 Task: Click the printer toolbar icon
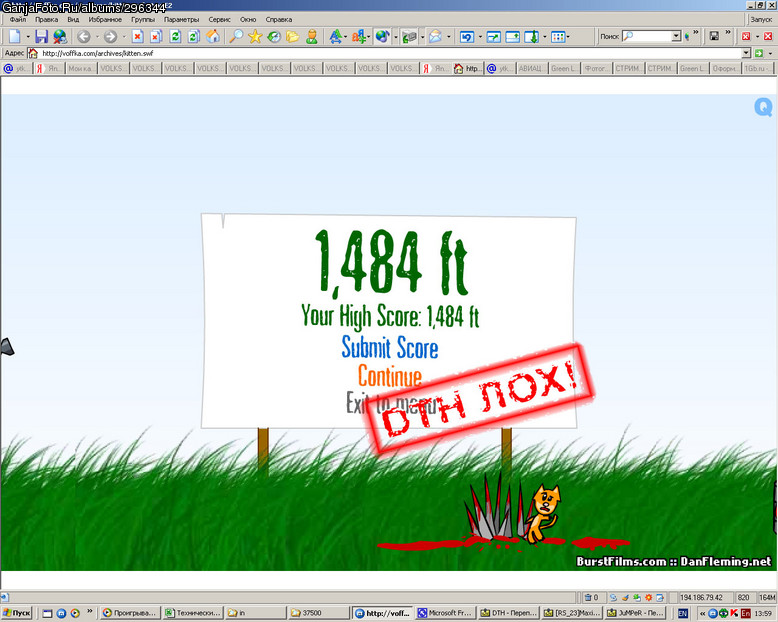pos(409,37)
